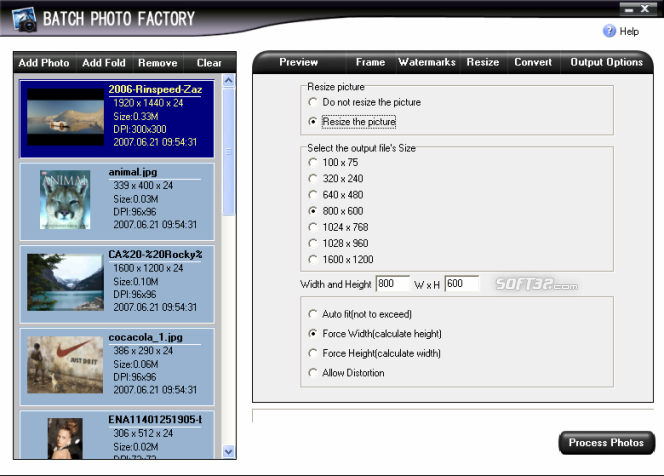
Task: Click the Process Photos button
Action: 606,443
